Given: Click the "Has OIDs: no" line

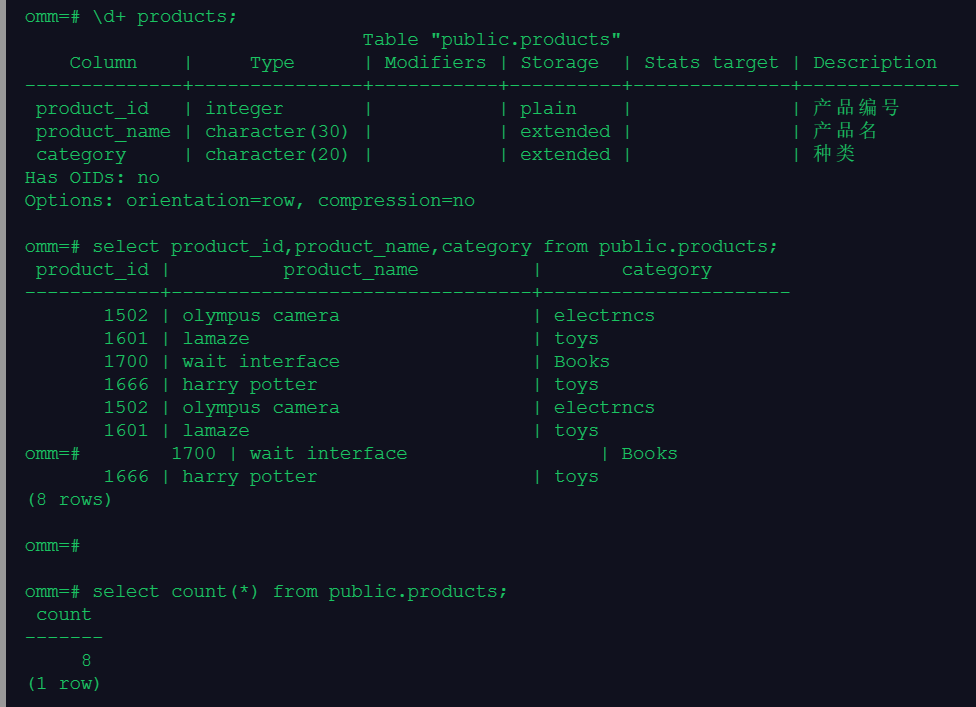Looking at the screenshot, I should 92,178.
